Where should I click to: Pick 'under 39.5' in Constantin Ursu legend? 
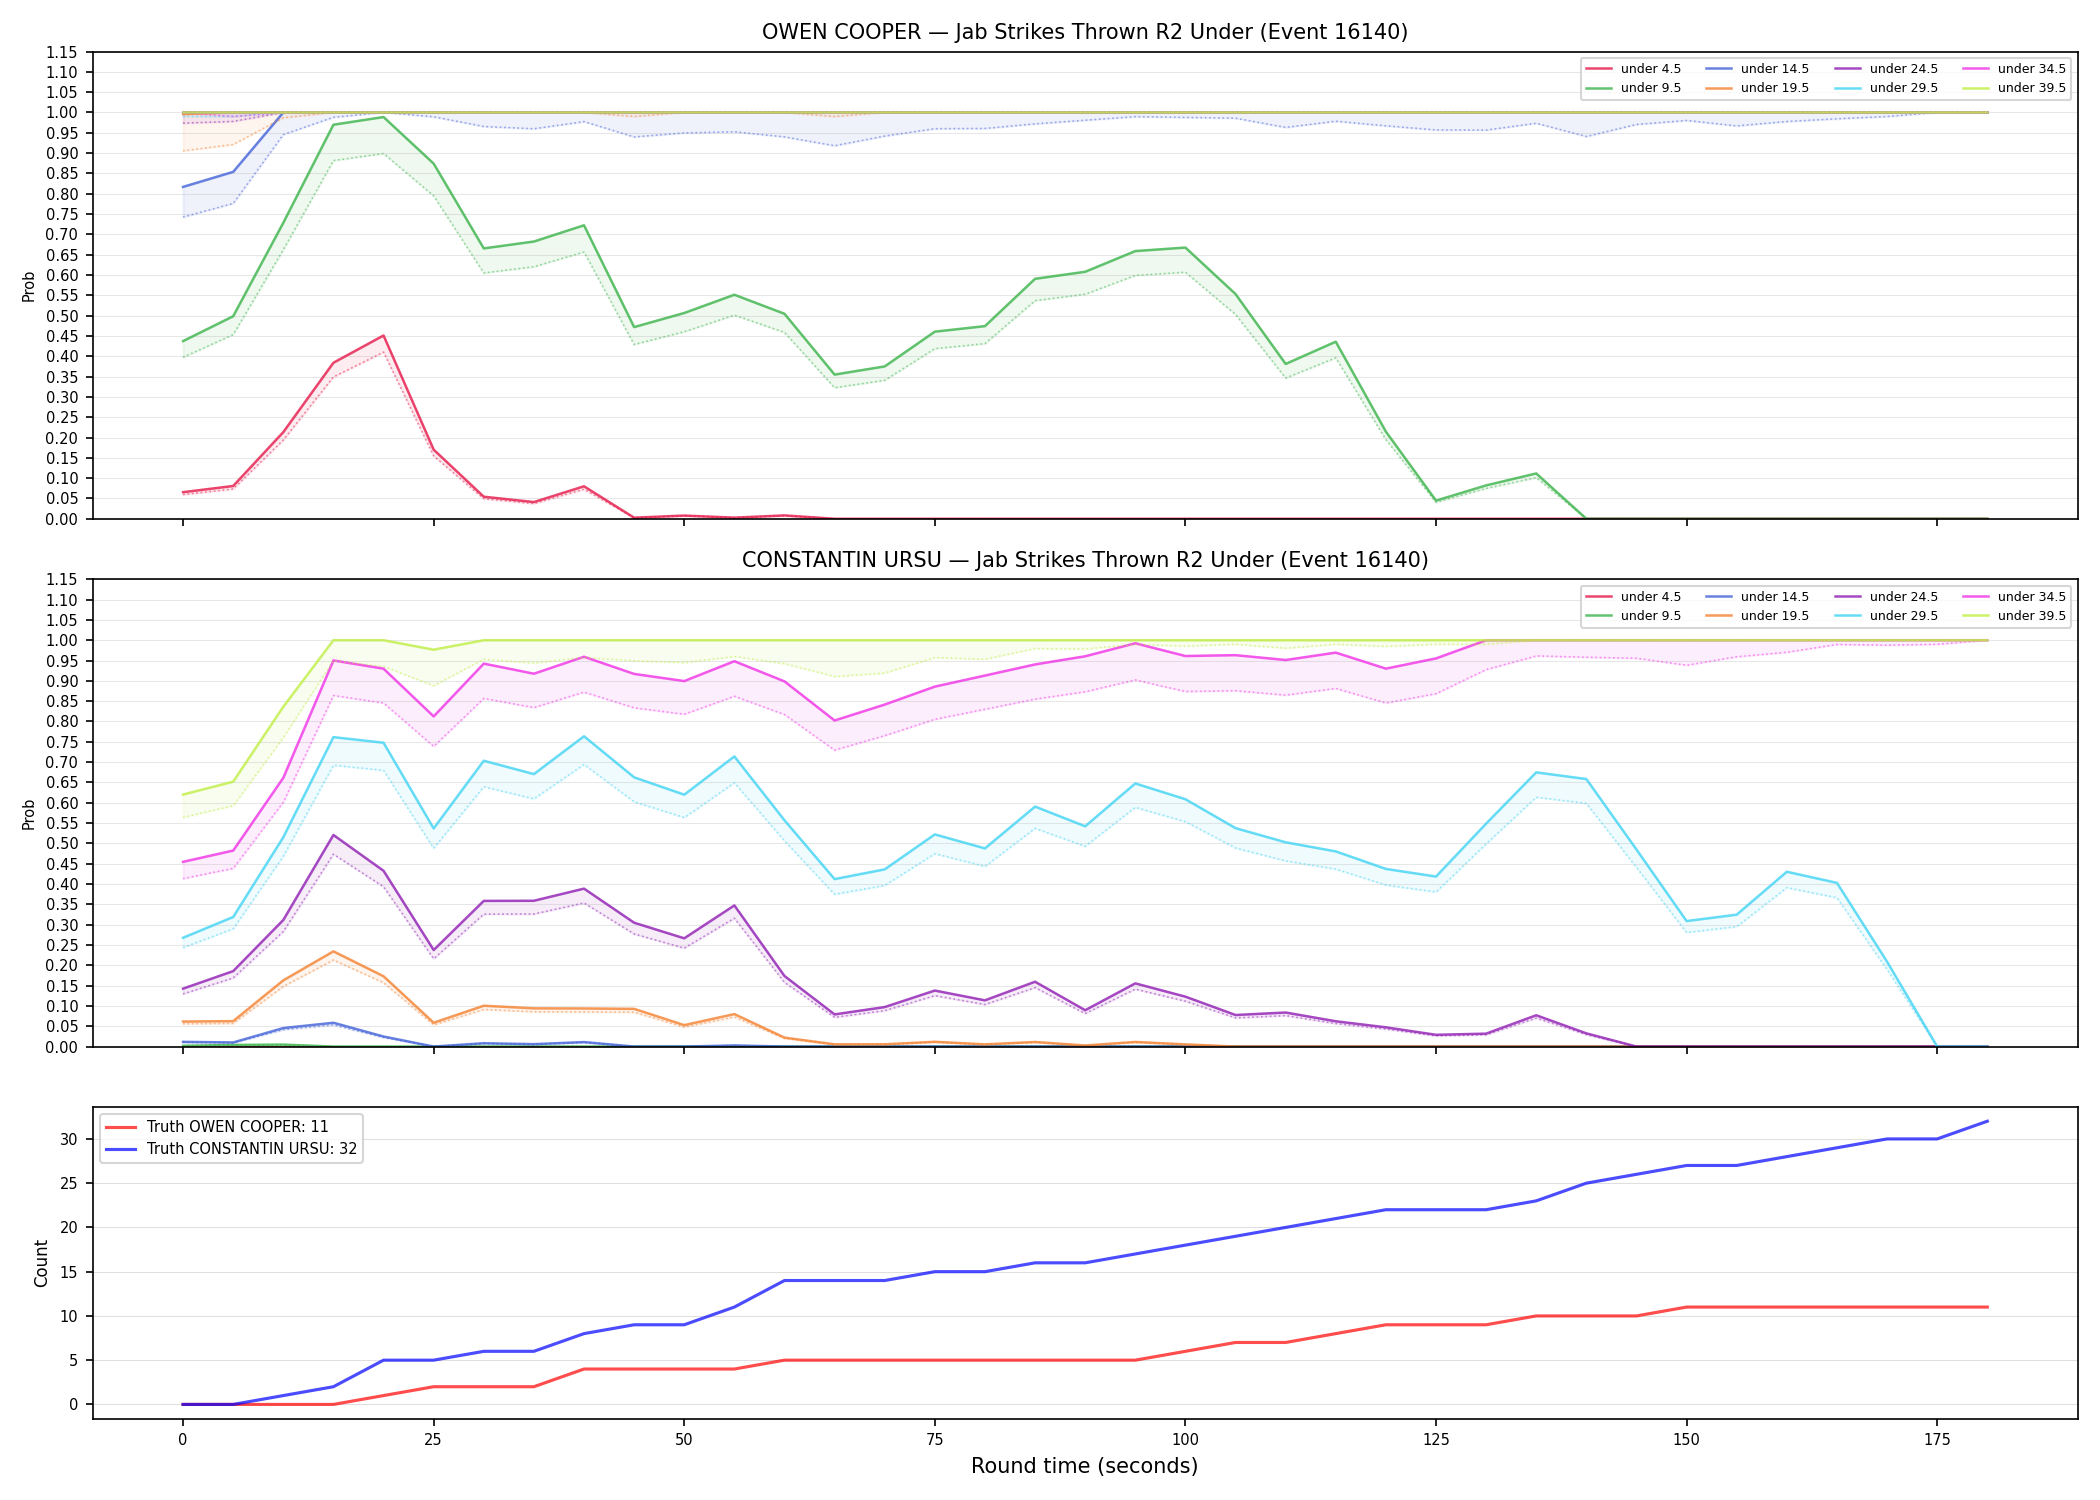(2014, 616)
